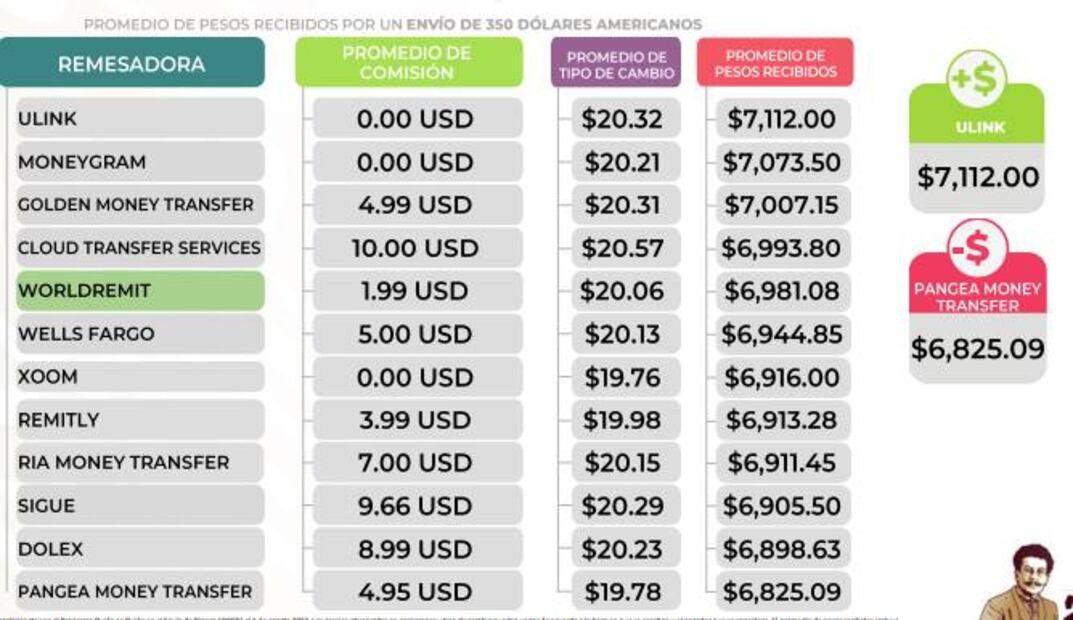
Task: Select the XOOM exchange rate $19.76 cell
Action: 623,377
